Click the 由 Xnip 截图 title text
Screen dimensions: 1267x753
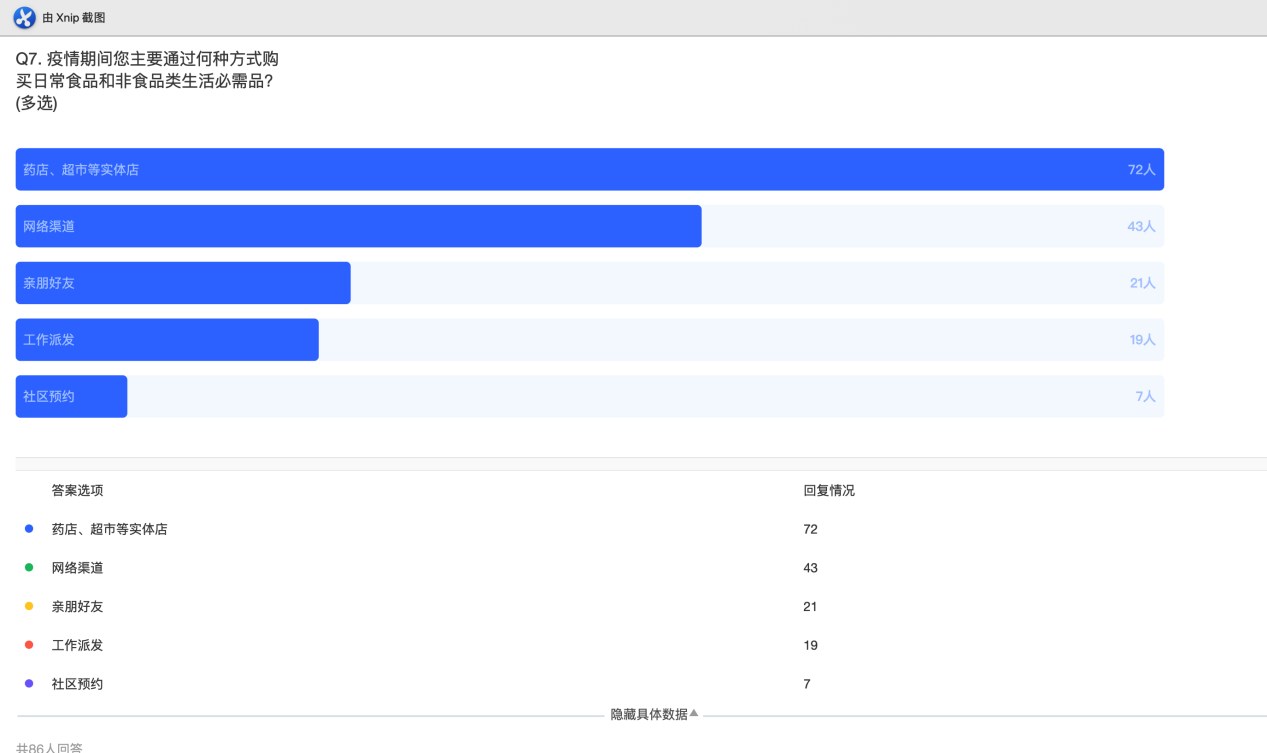coord(73,18)
